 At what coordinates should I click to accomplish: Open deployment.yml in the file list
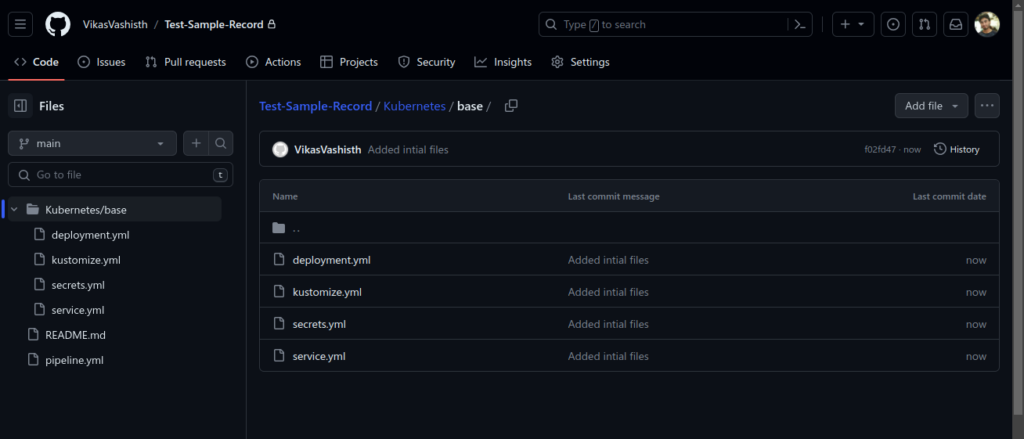point(331,260)
